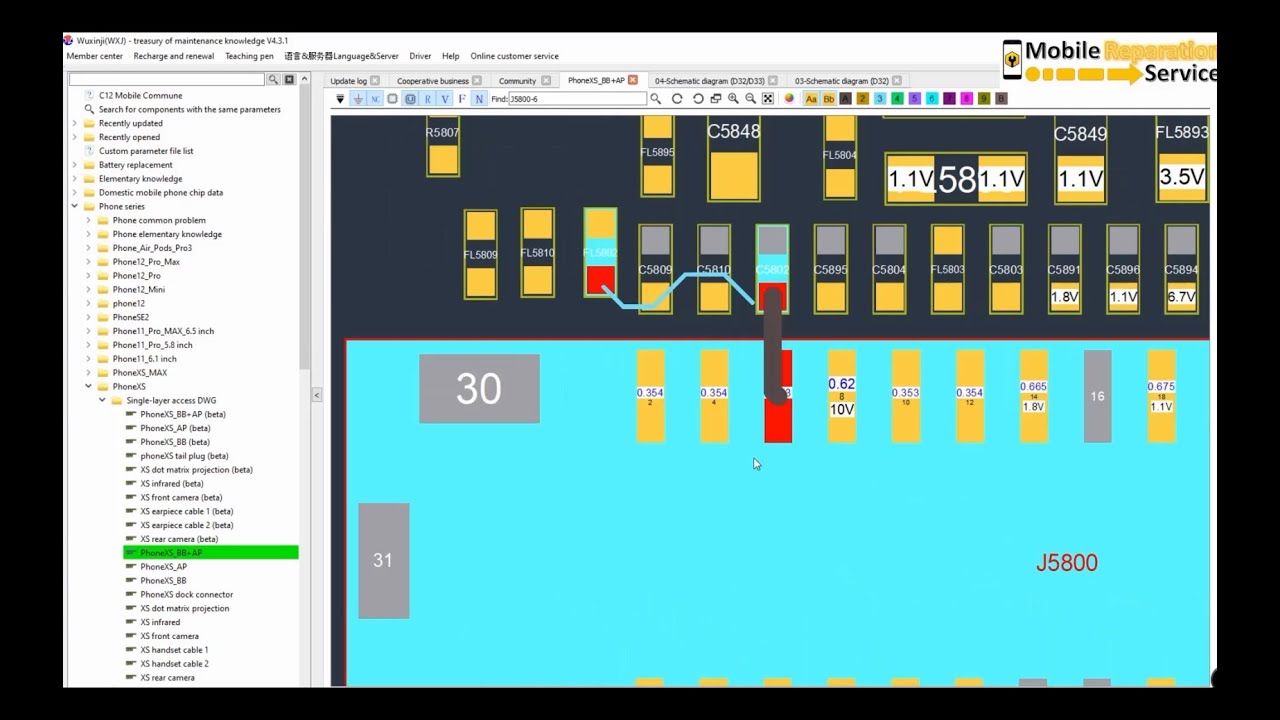Open the Member center menu
This screenshot has width=1280, height=720.
pos(95,56)
